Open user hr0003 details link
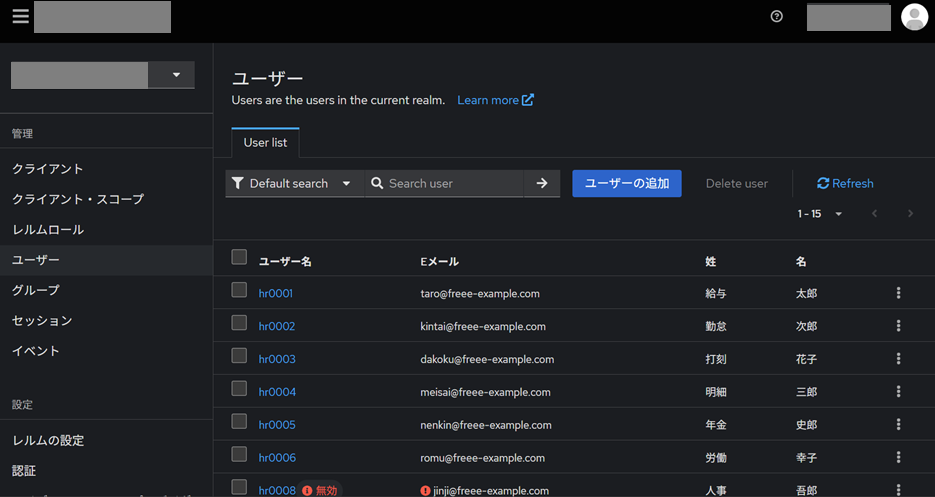 click(x=277, y=359)
